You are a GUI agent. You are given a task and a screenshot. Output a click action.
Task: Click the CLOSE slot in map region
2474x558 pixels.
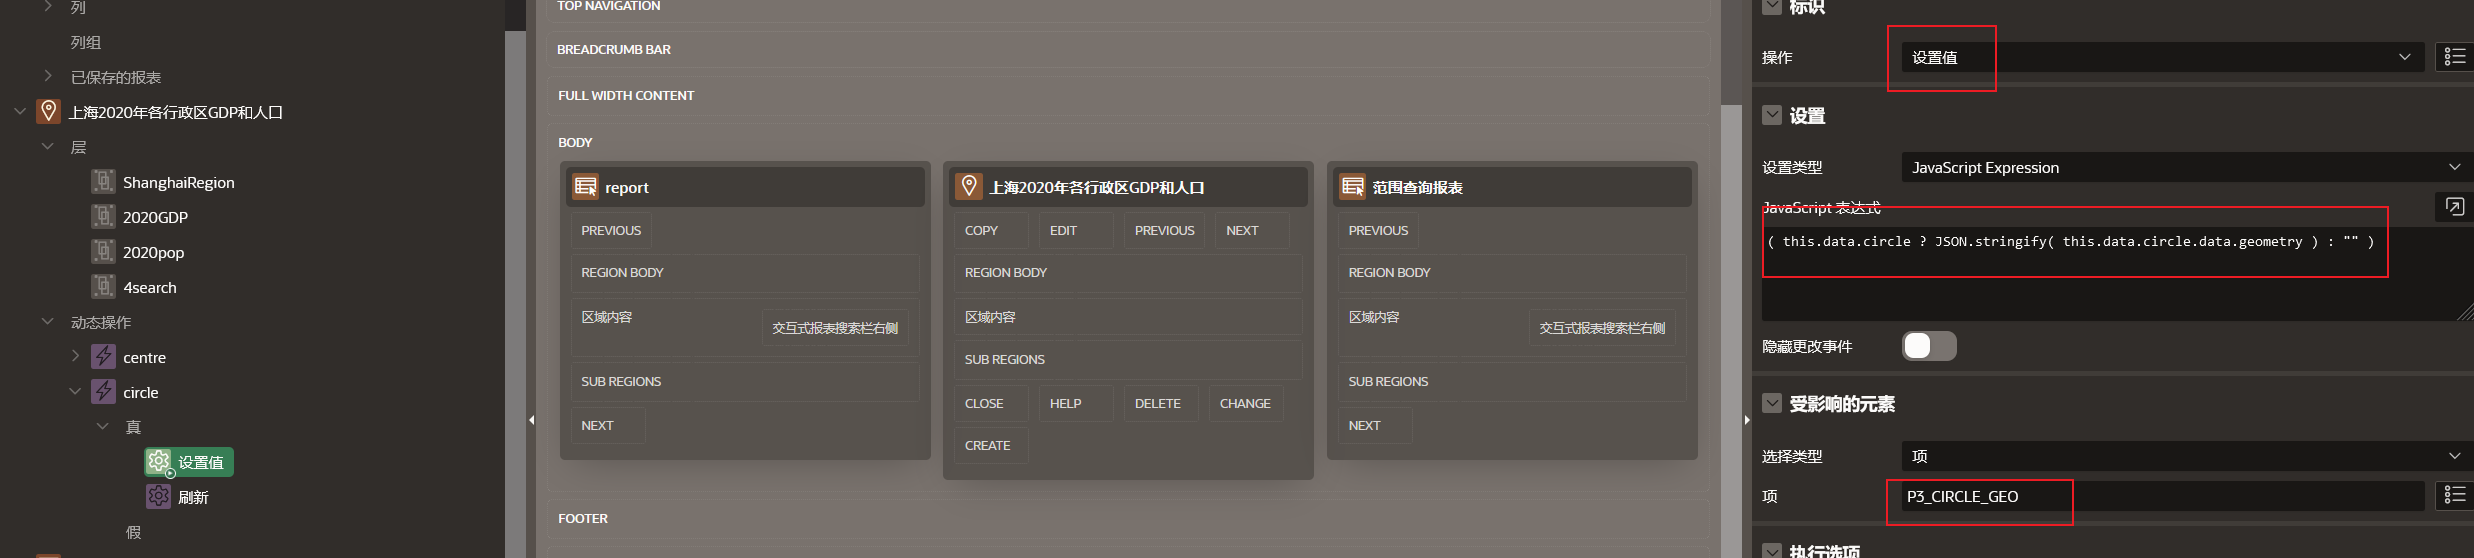990,403
